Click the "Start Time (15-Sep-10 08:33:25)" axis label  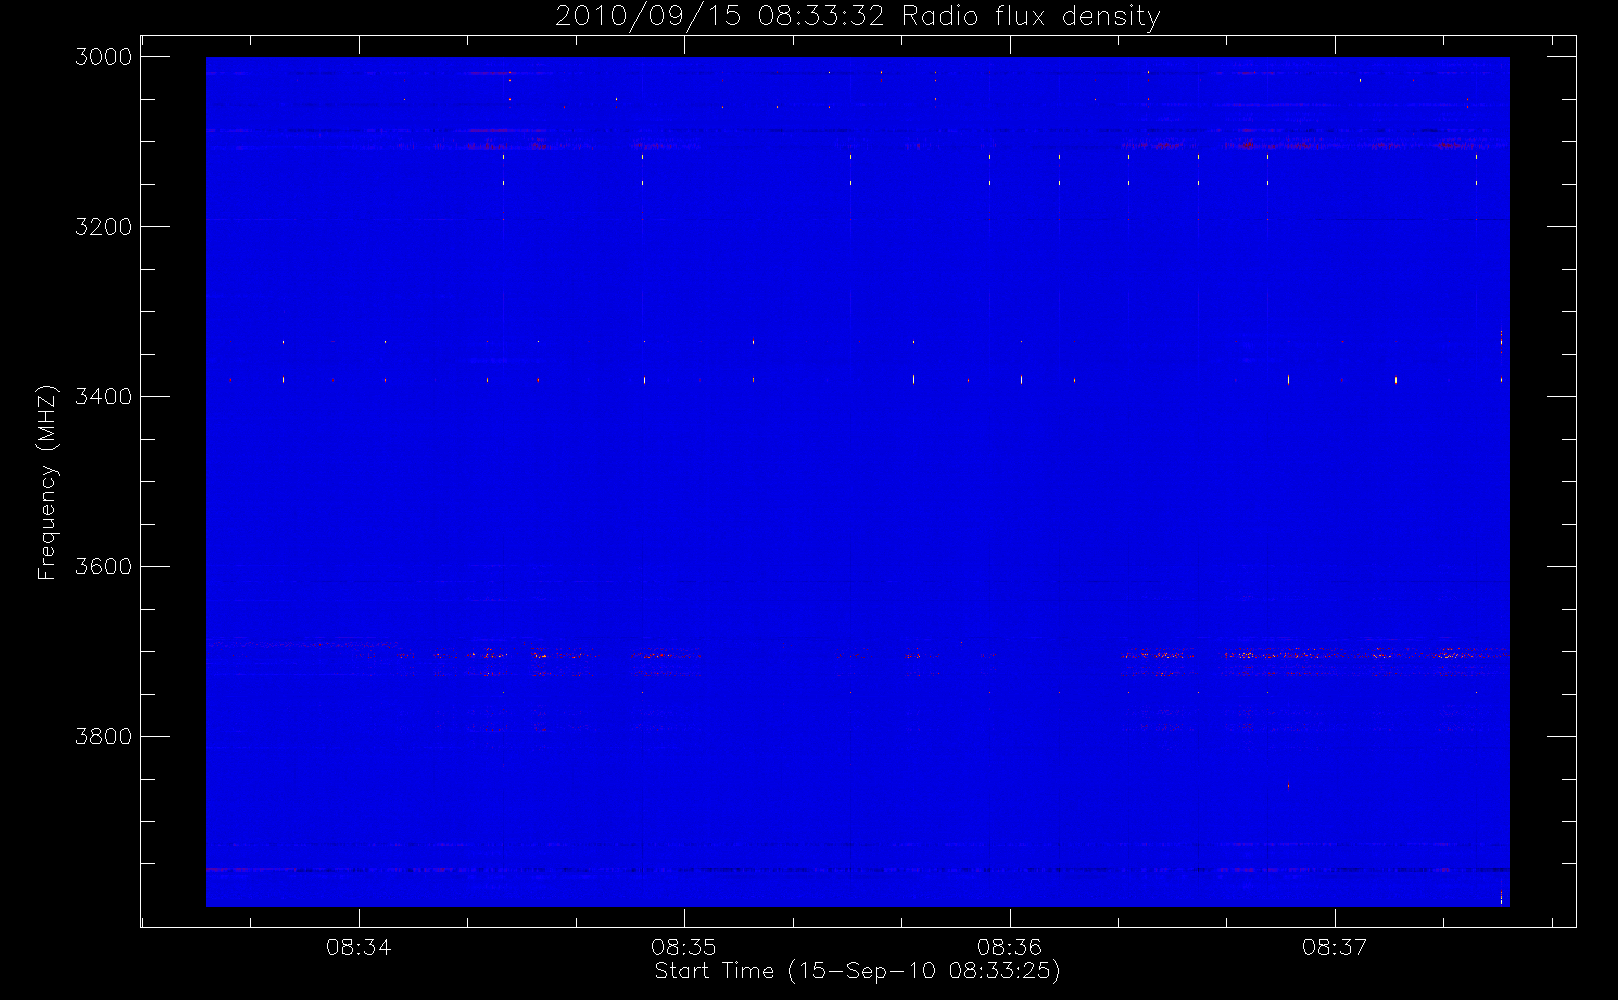(x=857, y=971)
